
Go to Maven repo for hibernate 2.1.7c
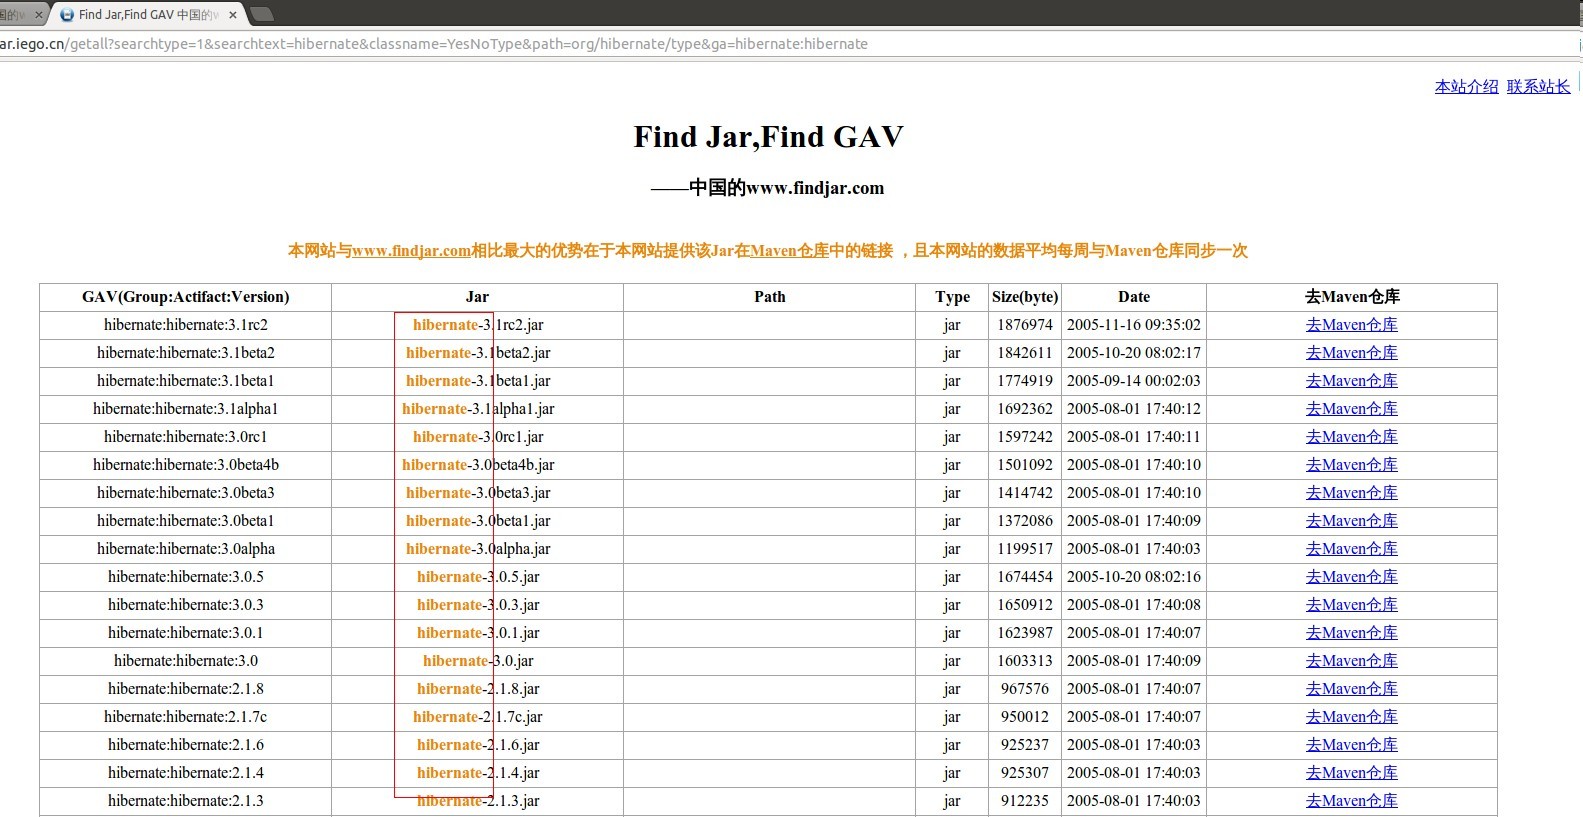point(1352,717)
